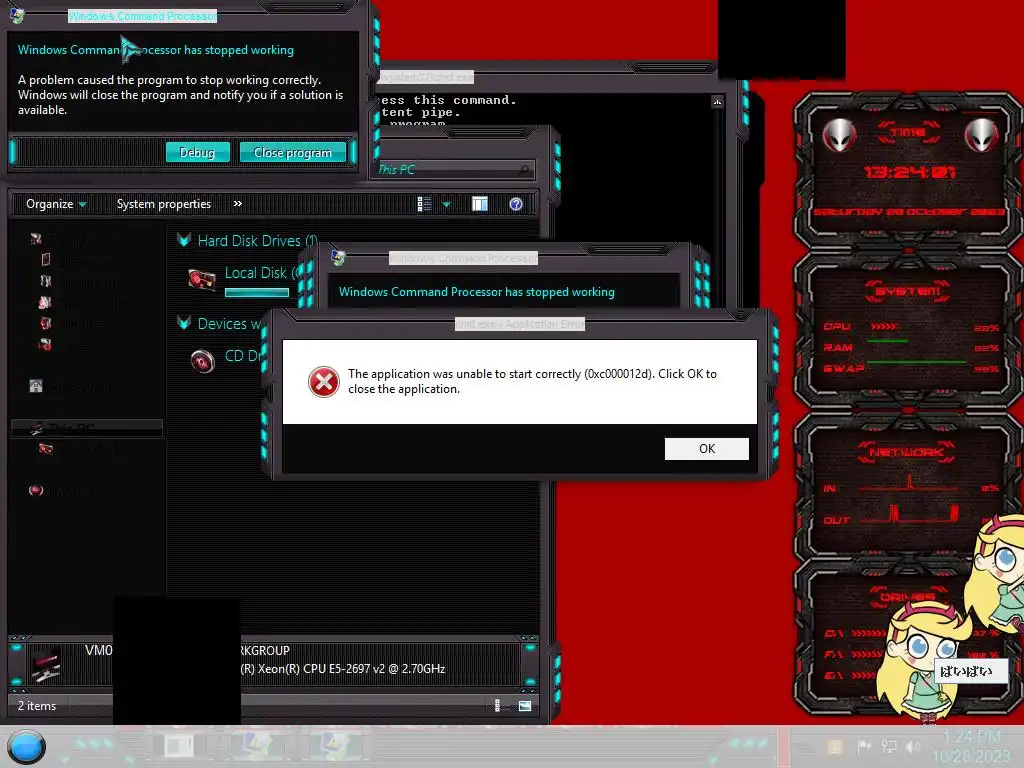Click the right alien head on Time widget
Viewport: 1024px width, 768px height.
click(981, 135)
